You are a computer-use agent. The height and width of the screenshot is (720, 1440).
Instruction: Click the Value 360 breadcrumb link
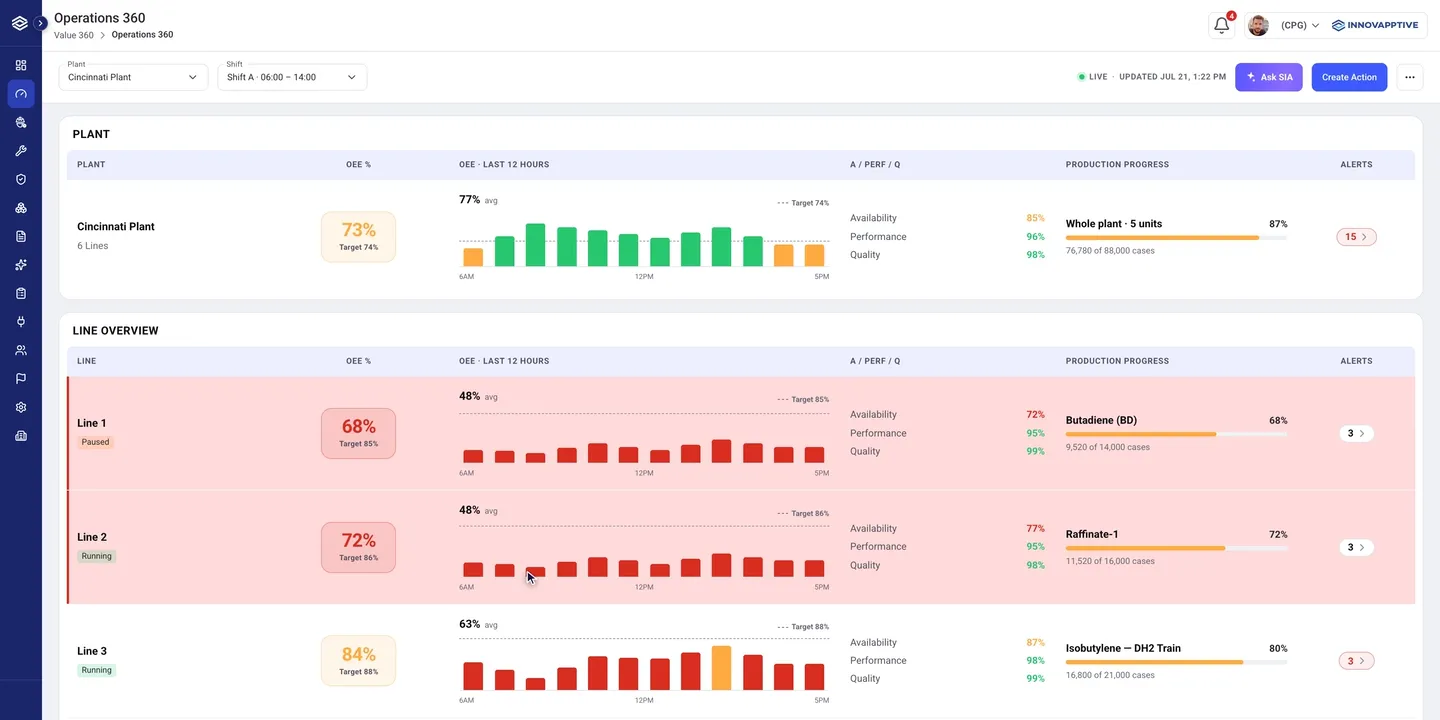click(74, 35)
